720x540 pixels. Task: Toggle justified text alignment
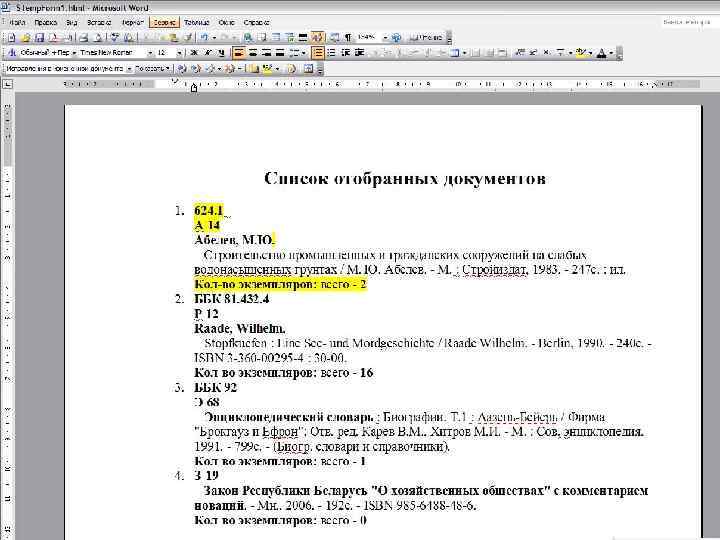(280, 53)
